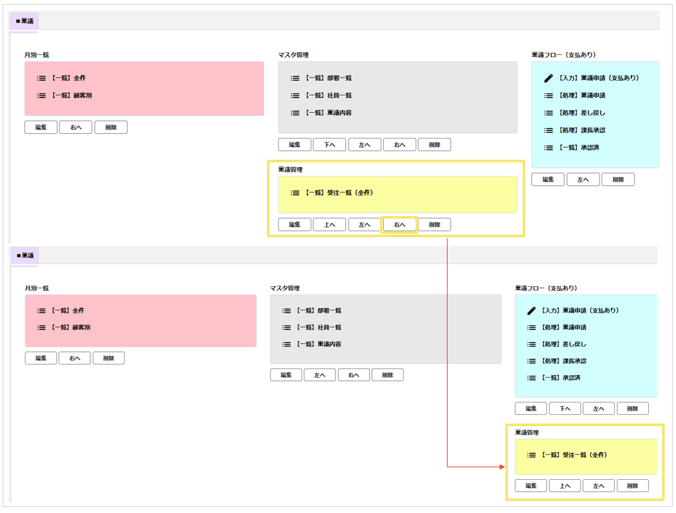This screenshot has height=513, width=676.
Task: Click 上へ under 稟議管理 in upper screen
Action: (x=329, y=225)
